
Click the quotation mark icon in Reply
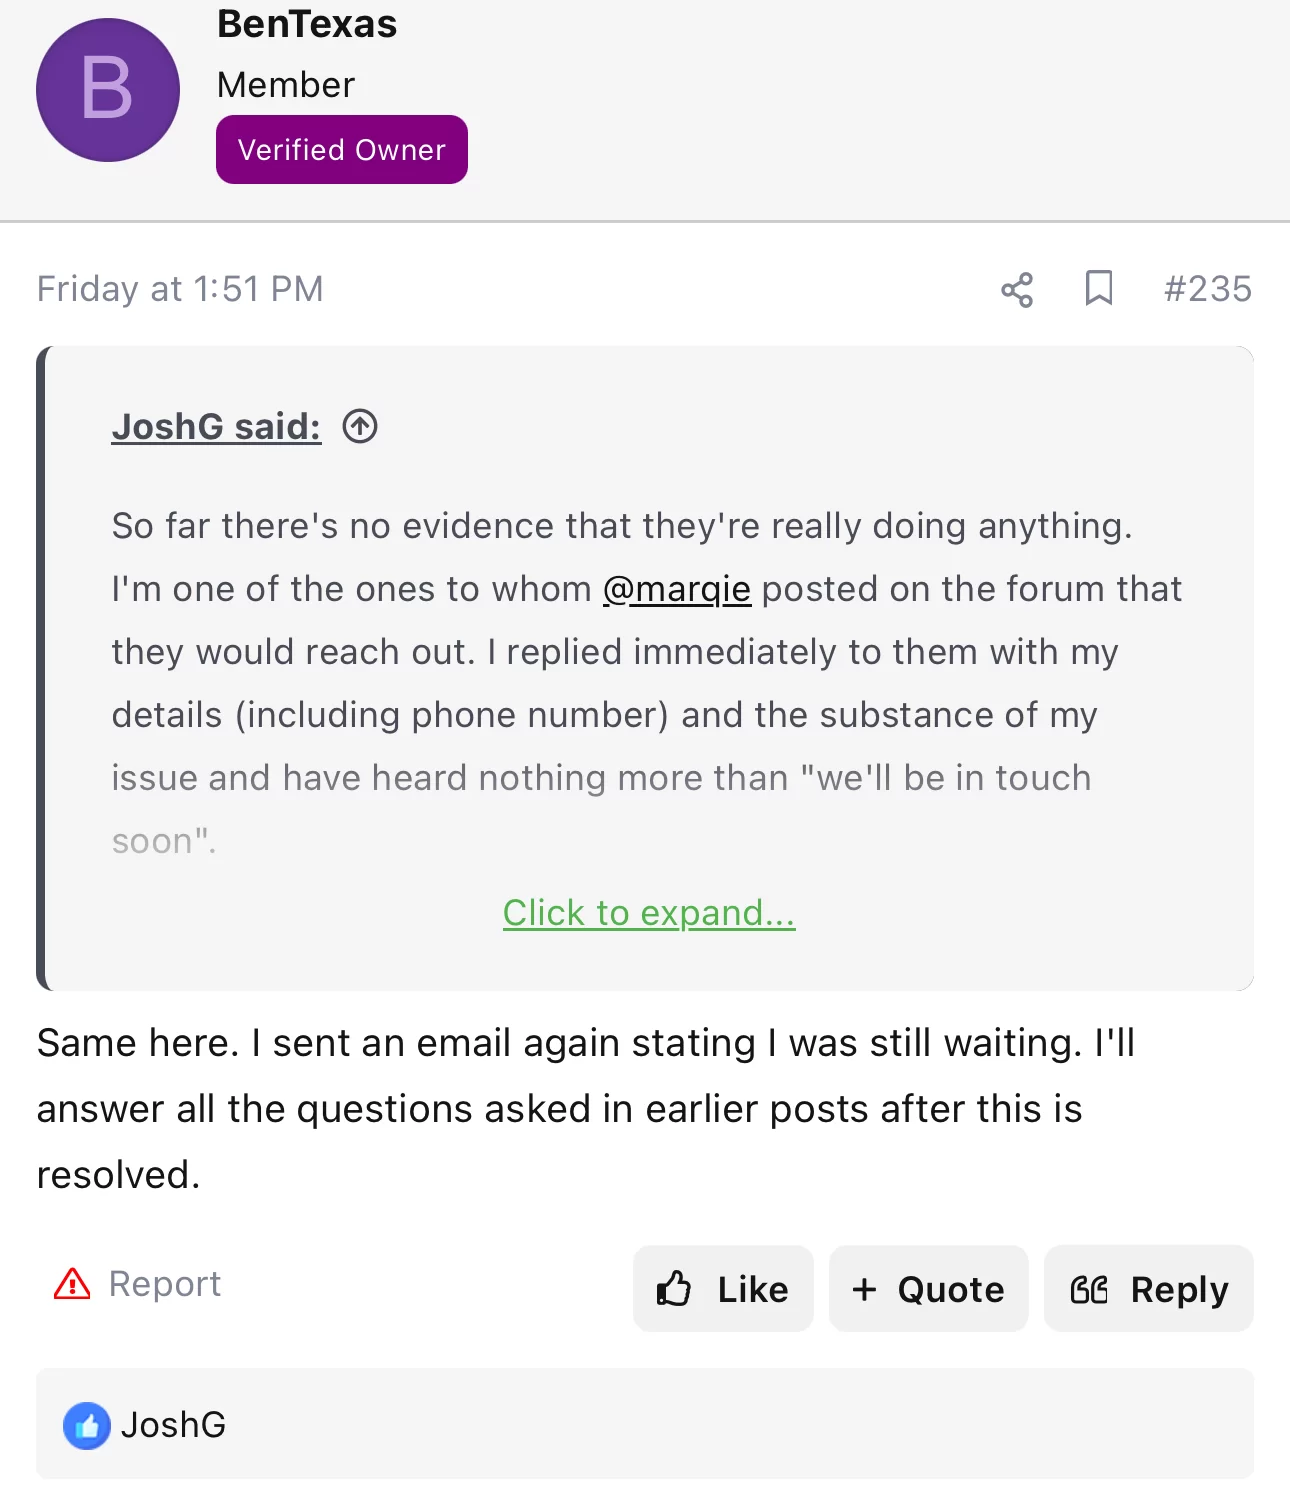(x=1089, y=1290)
